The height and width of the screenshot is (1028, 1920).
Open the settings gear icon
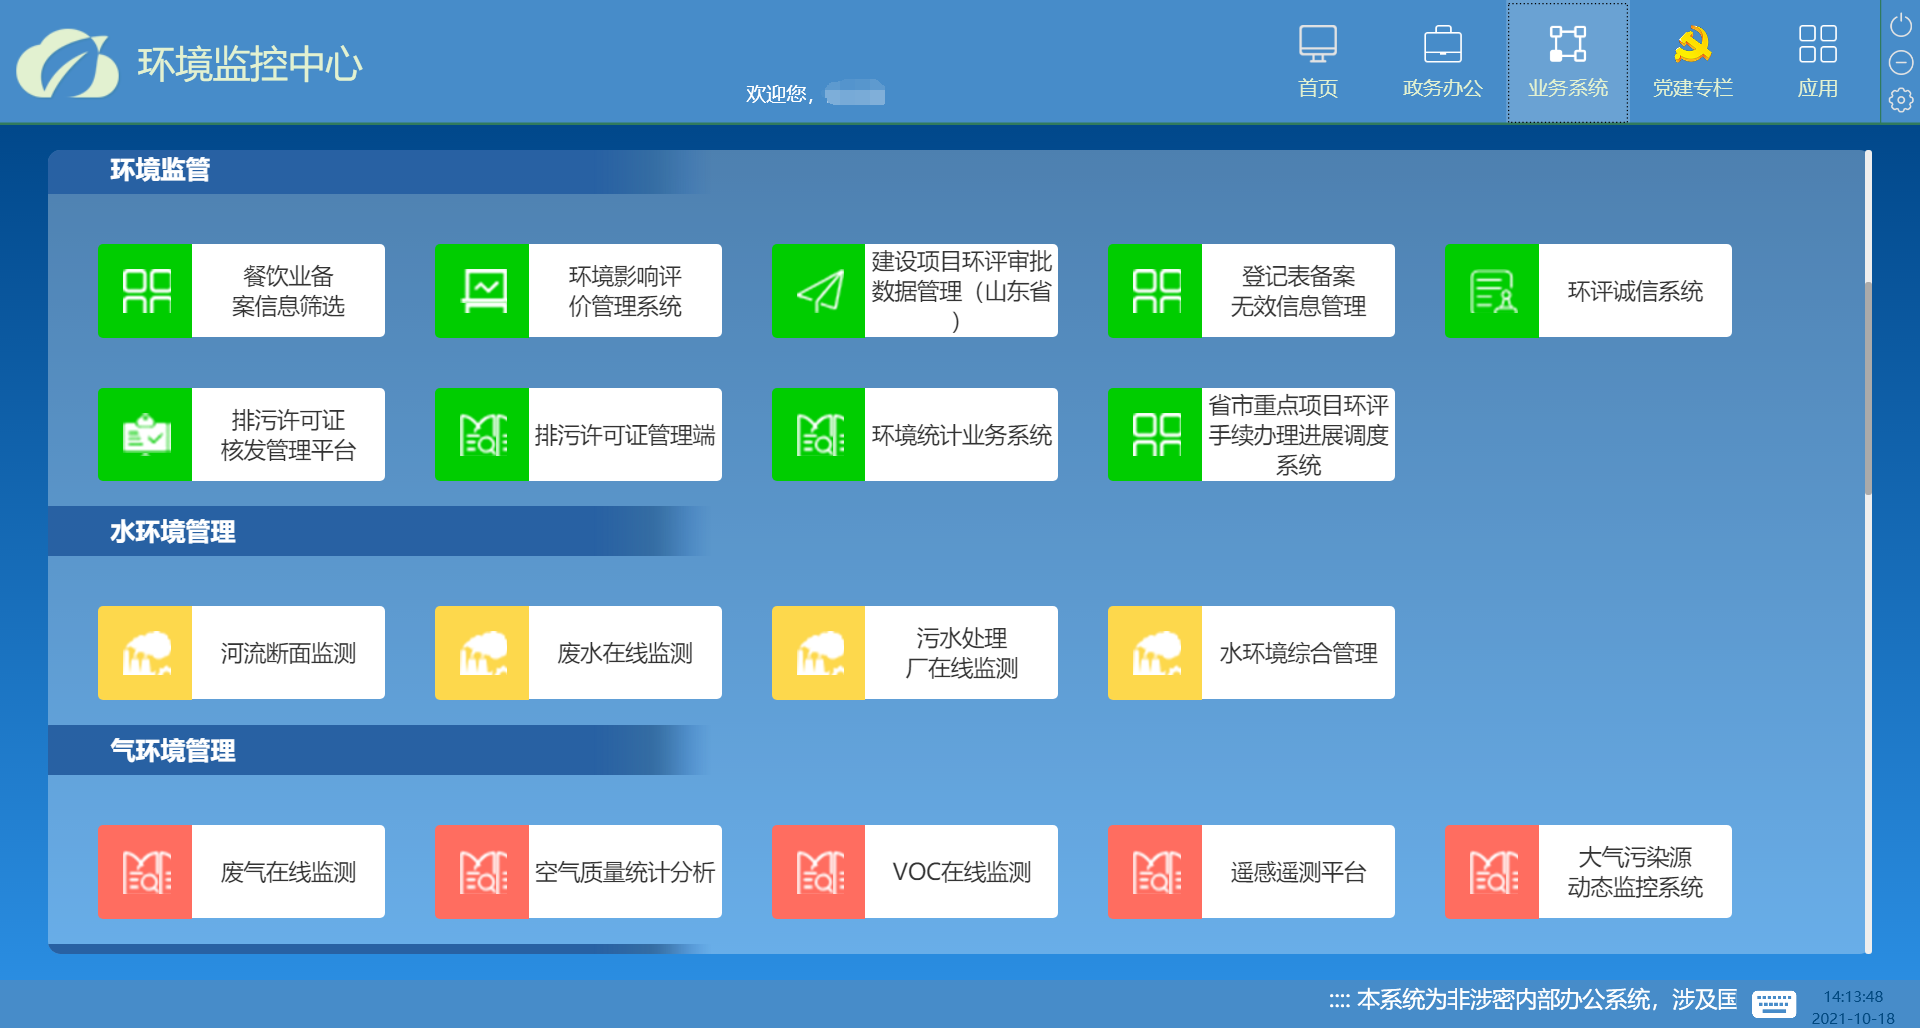(1900, 100)
